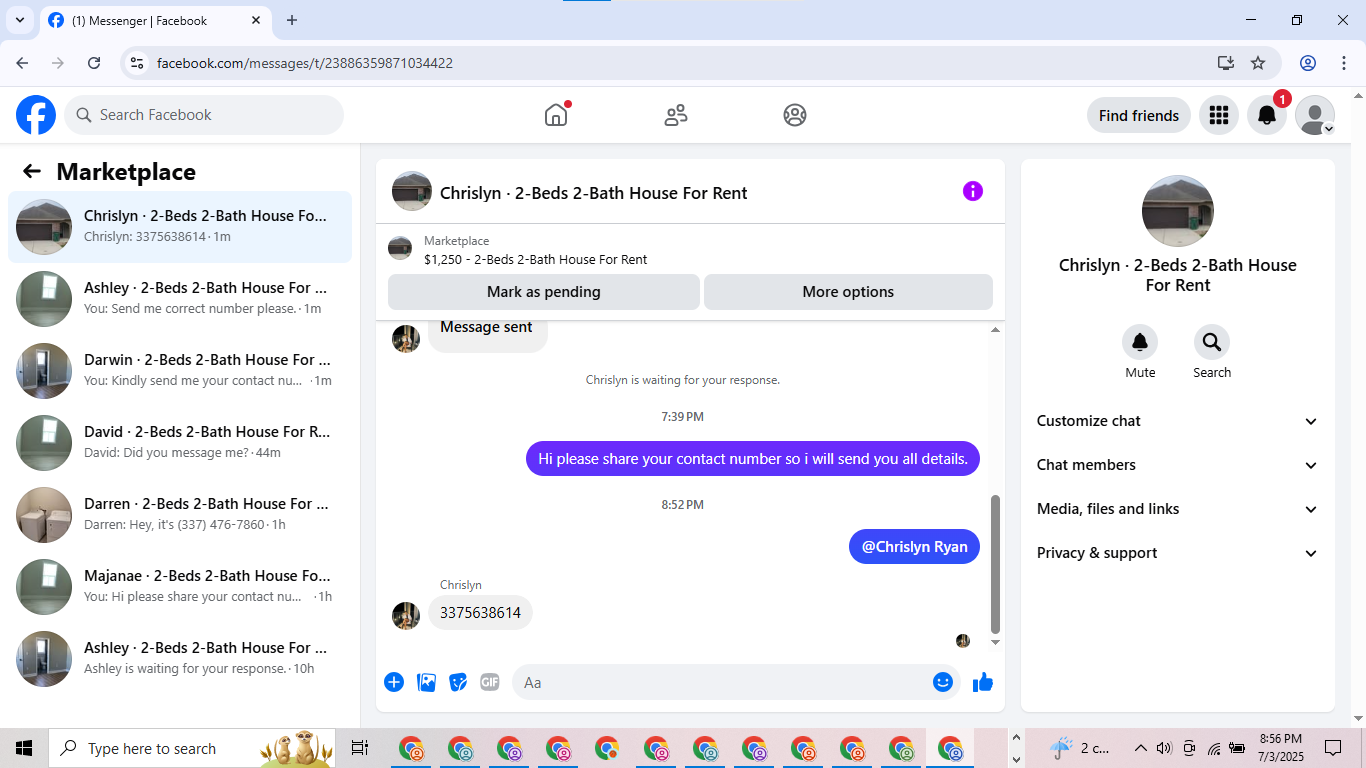Bookmark this page star icon
Screen dimensions: 1366x768
point(1258,63)
